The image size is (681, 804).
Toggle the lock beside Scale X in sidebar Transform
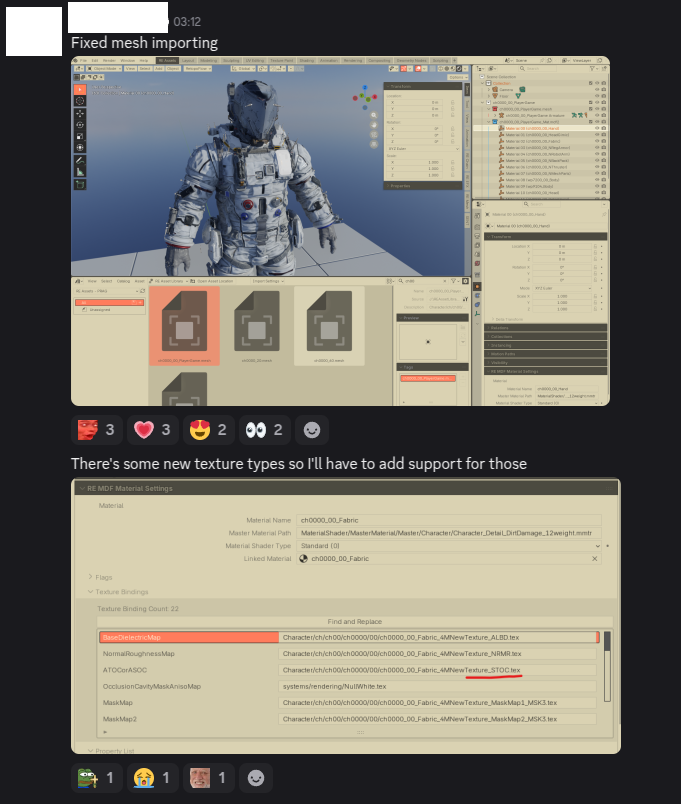click(x=452, y=162)
